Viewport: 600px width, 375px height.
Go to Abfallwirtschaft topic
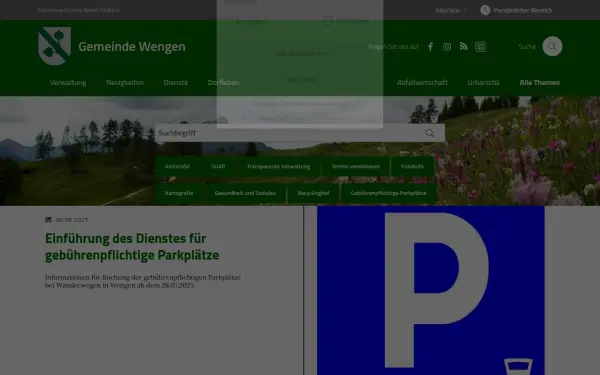point(422,83)
